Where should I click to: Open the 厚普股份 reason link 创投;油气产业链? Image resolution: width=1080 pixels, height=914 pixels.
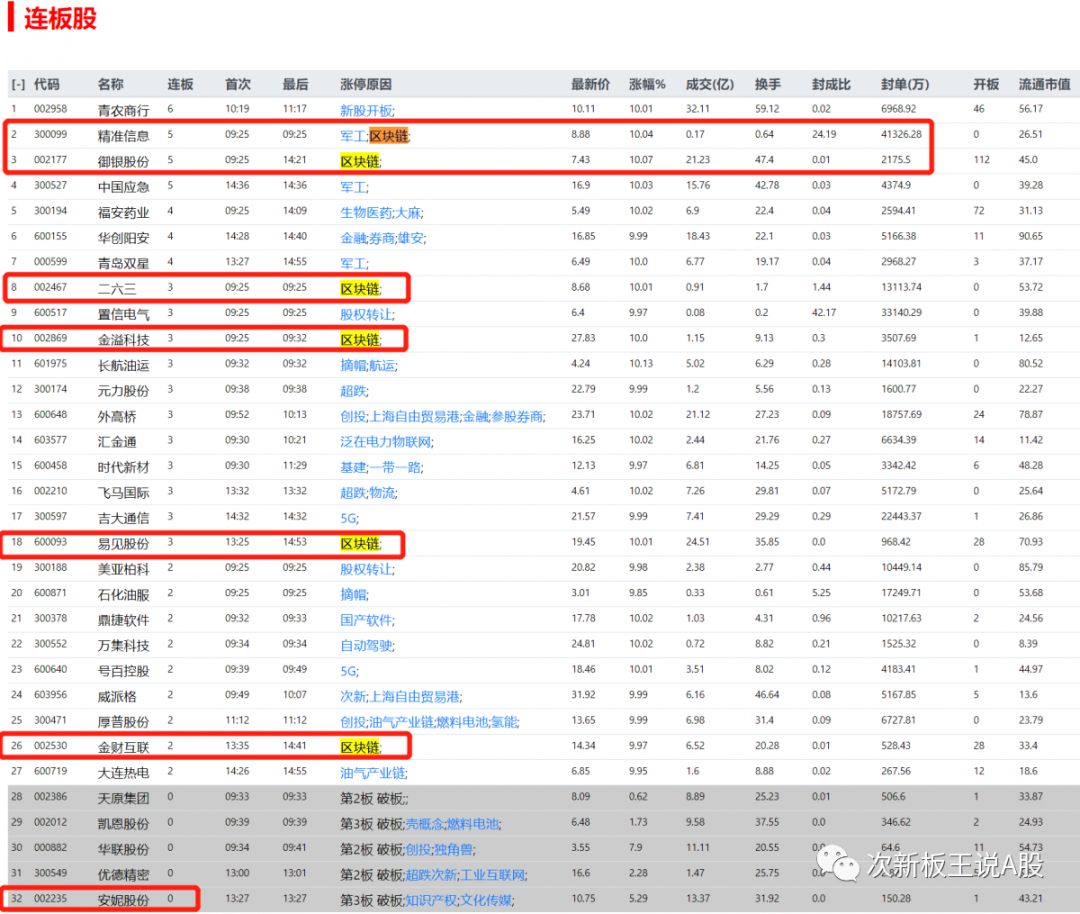pos(388,722)
